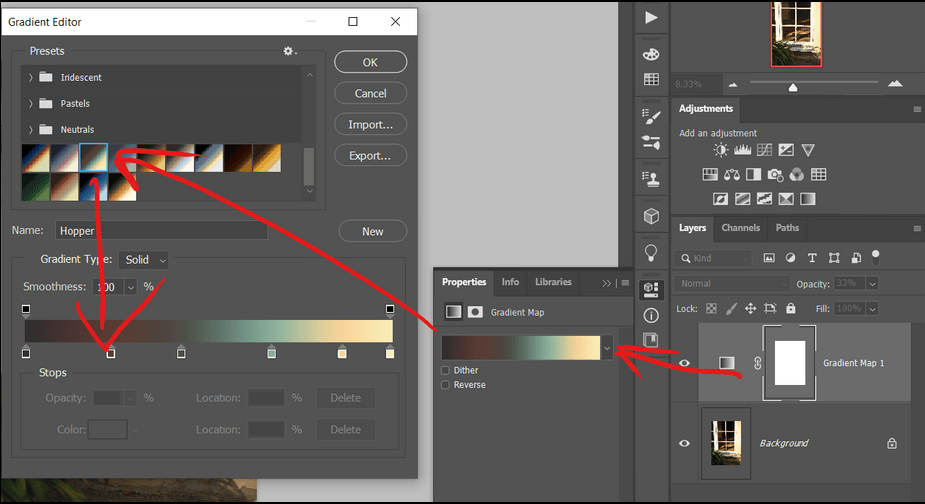Click the Color Balance scales icon
Viewport: 925px width, 504px height.
[731, 174]
